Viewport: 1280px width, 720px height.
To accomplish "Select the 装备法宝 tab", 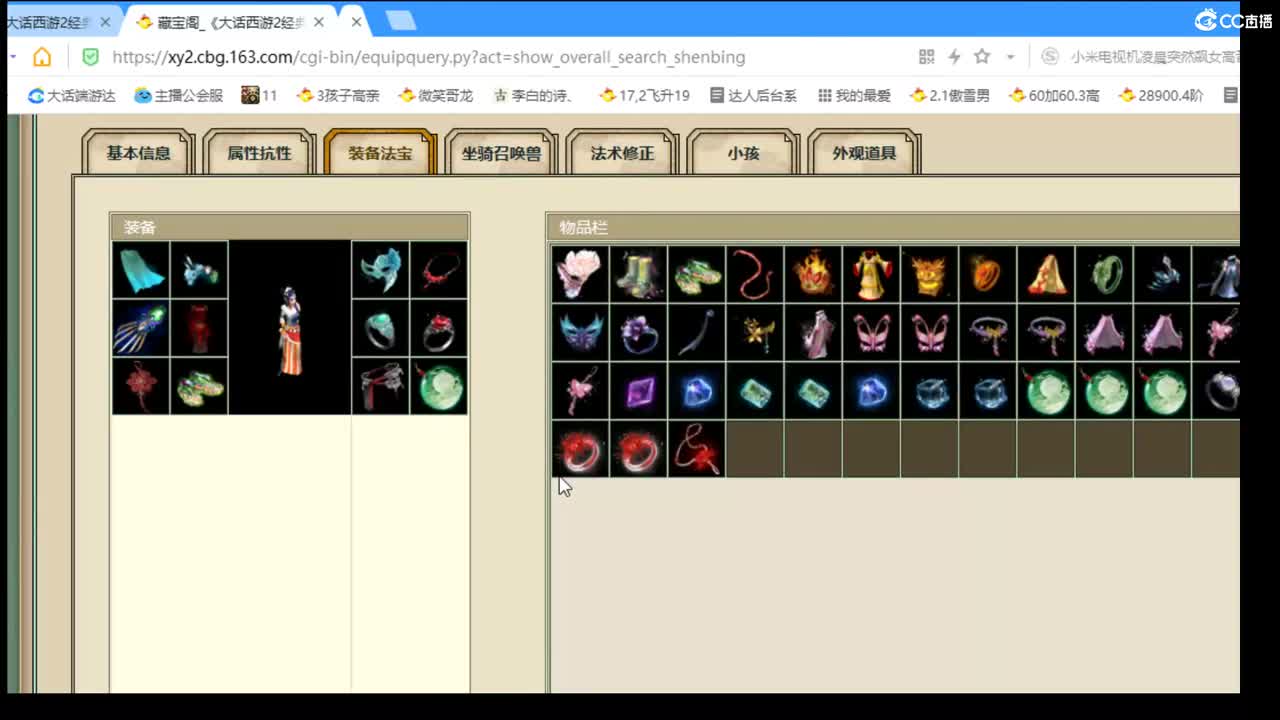I will click(x=380, y=153).
